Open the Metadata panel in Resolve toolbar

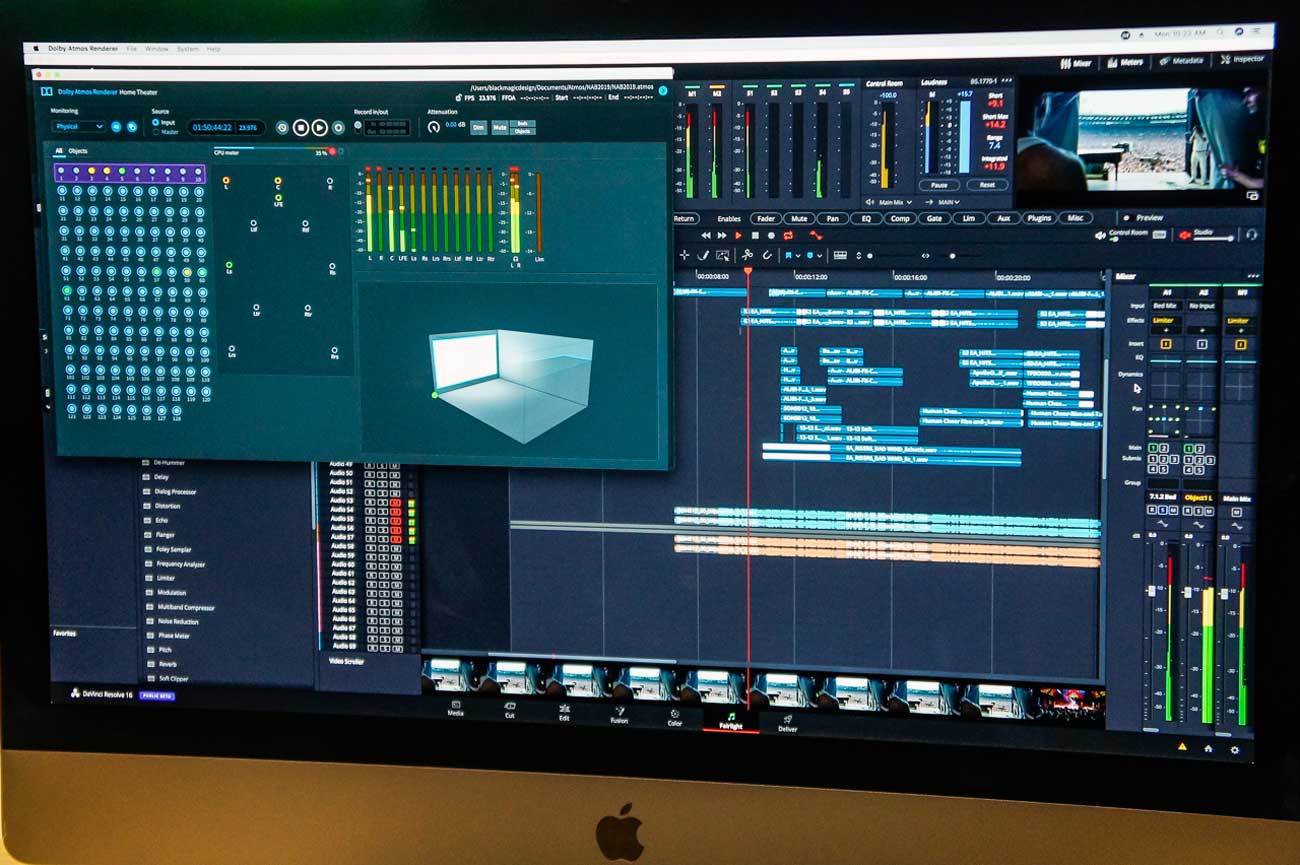(1180, 61)
